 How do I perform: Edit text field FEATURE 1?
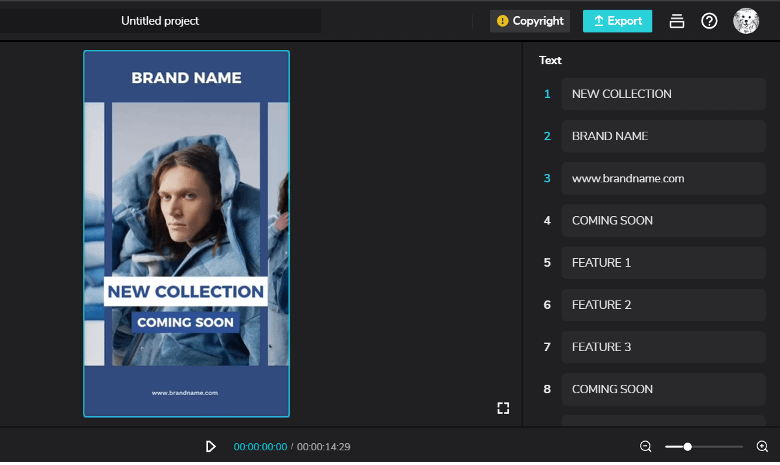[x=664, y=263]
